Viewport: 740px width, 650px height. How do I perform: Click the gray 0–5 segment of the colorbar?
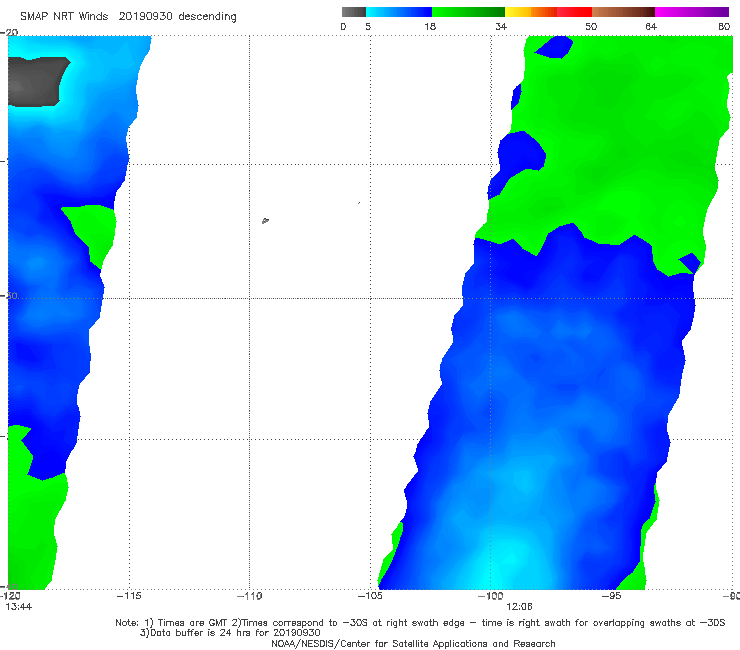pos(354,12)
